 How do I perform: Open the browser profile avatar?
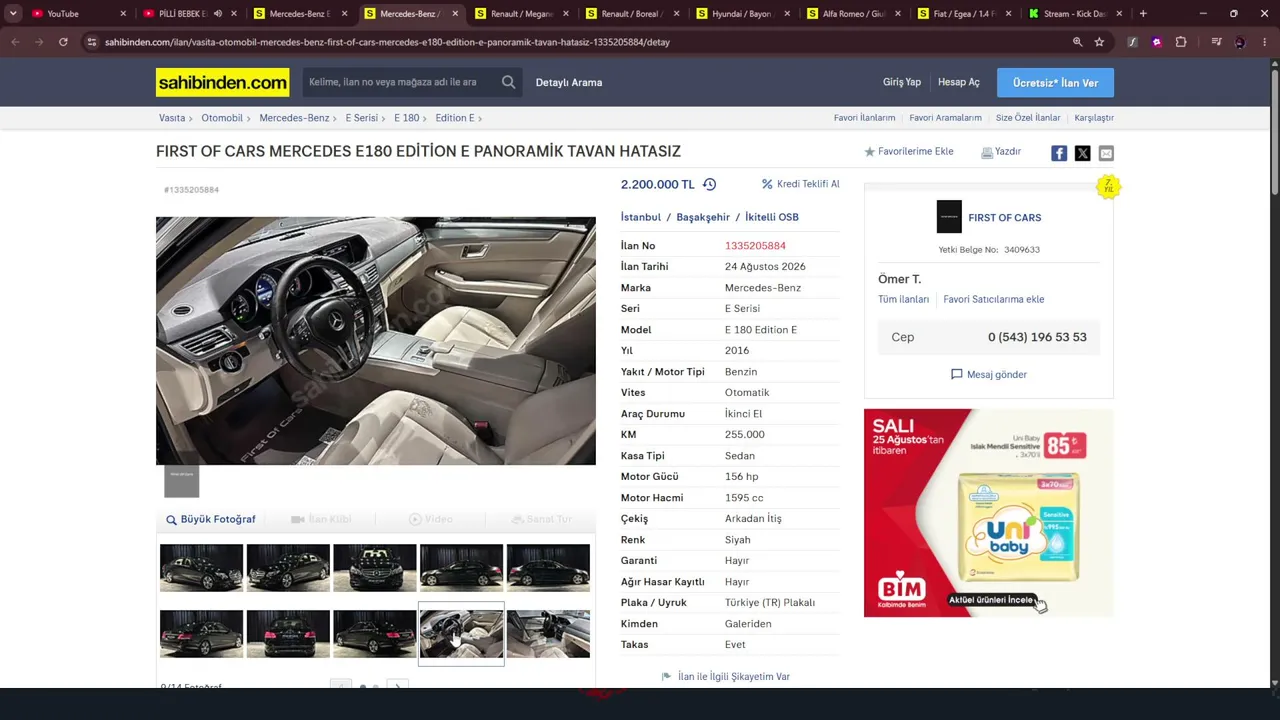tap(1240, 42)
